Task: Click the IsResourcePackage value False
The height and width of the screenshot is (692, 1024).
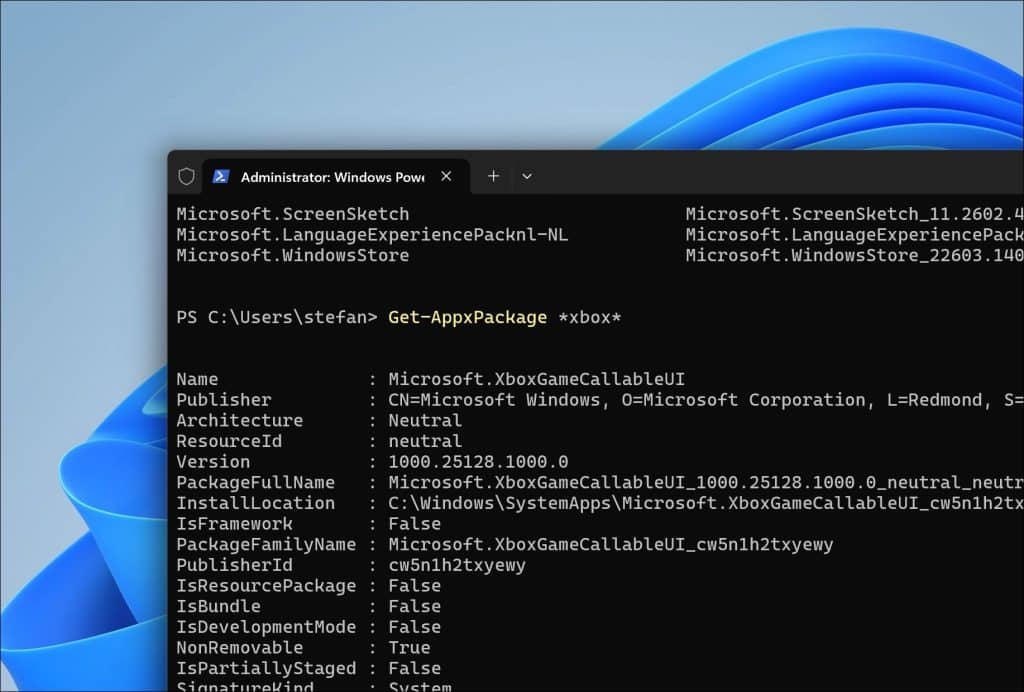Action: click(415, 586)
